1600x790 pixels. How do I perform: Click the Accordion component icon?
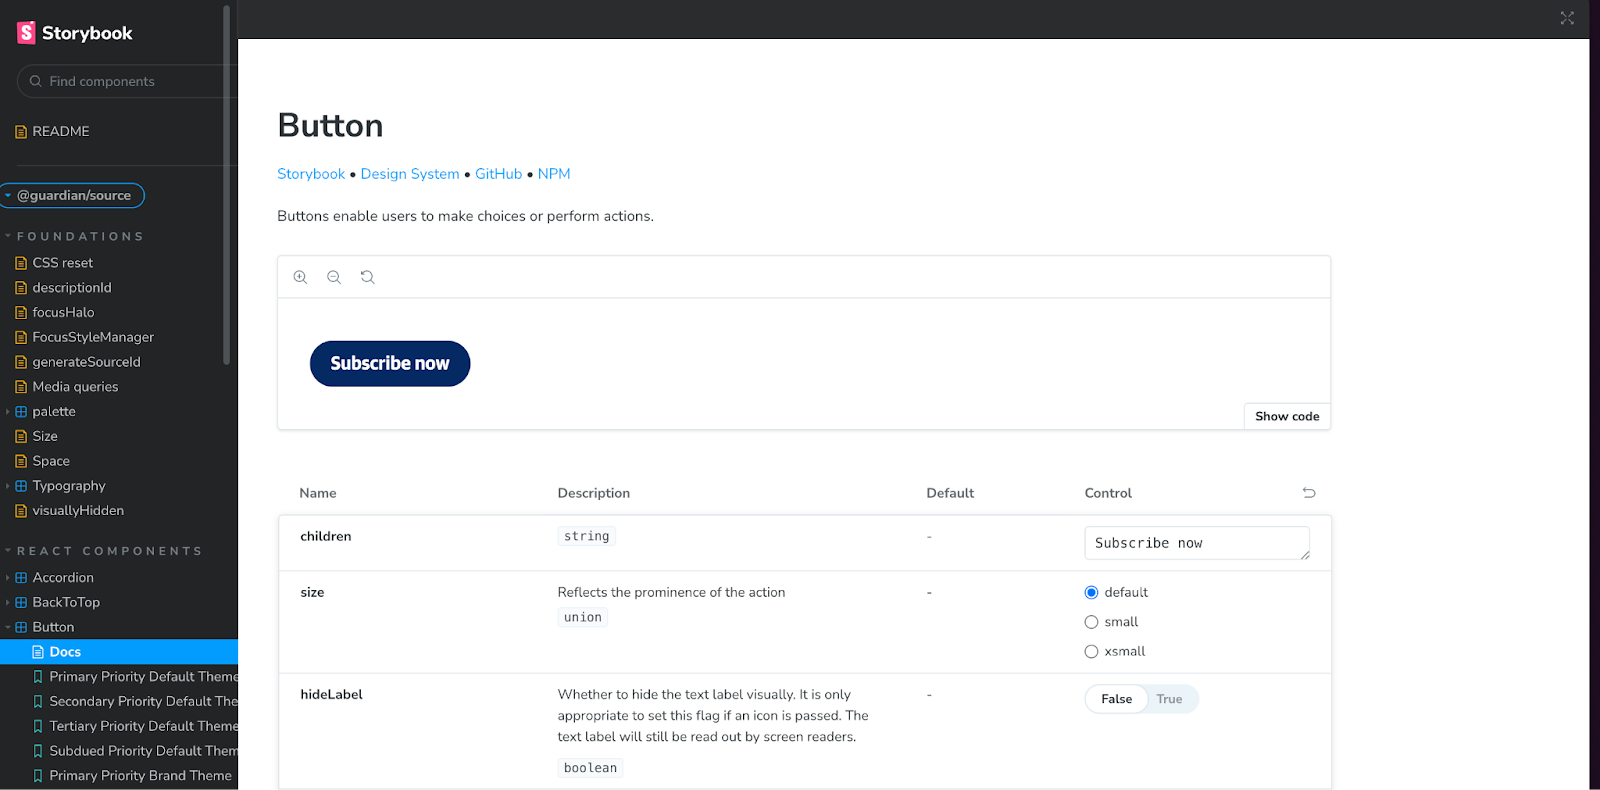(x=21, y=578)
